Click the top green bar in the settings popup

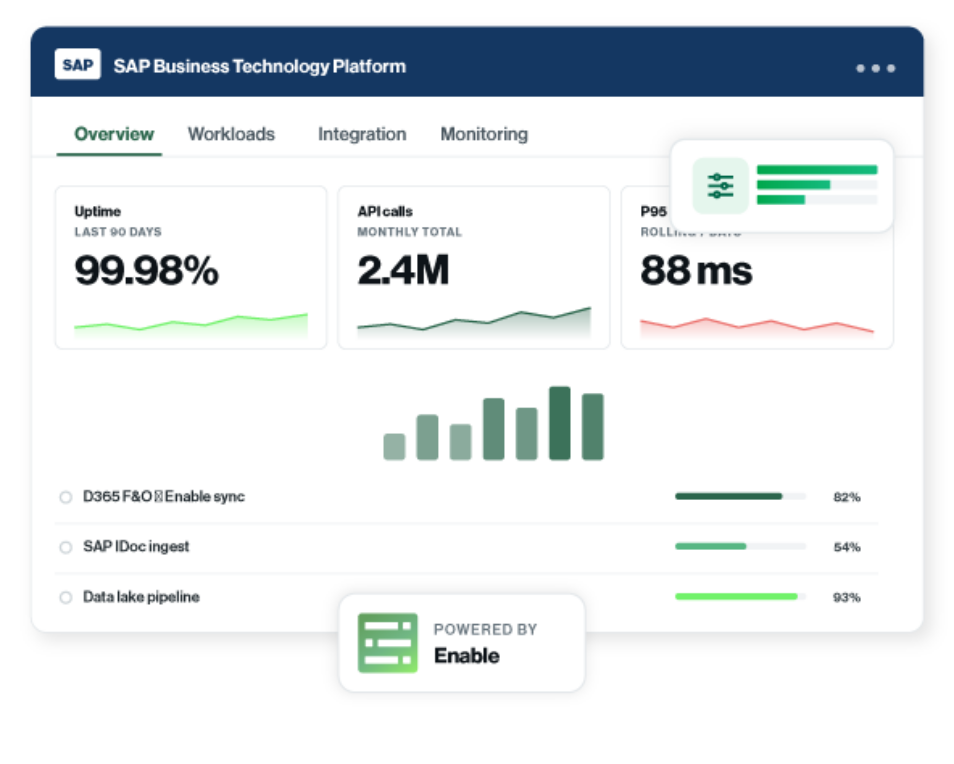pyautogui.click(x=817, y=170)
